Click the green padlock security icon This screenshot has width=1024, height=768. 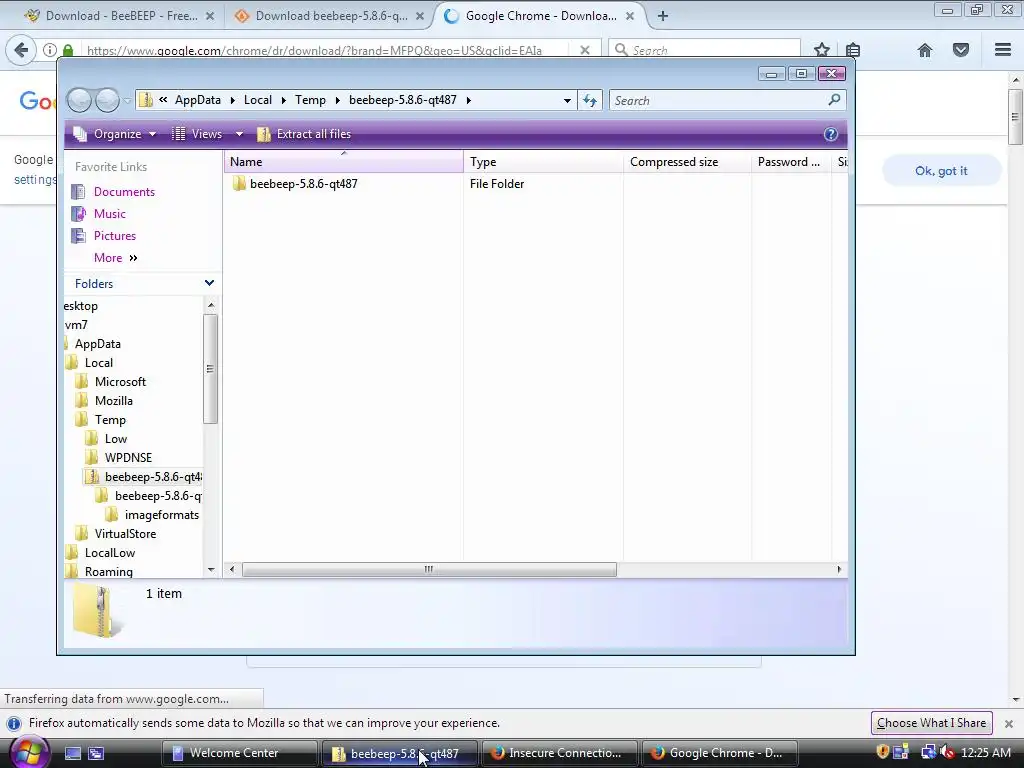click(x=68, y=50)
